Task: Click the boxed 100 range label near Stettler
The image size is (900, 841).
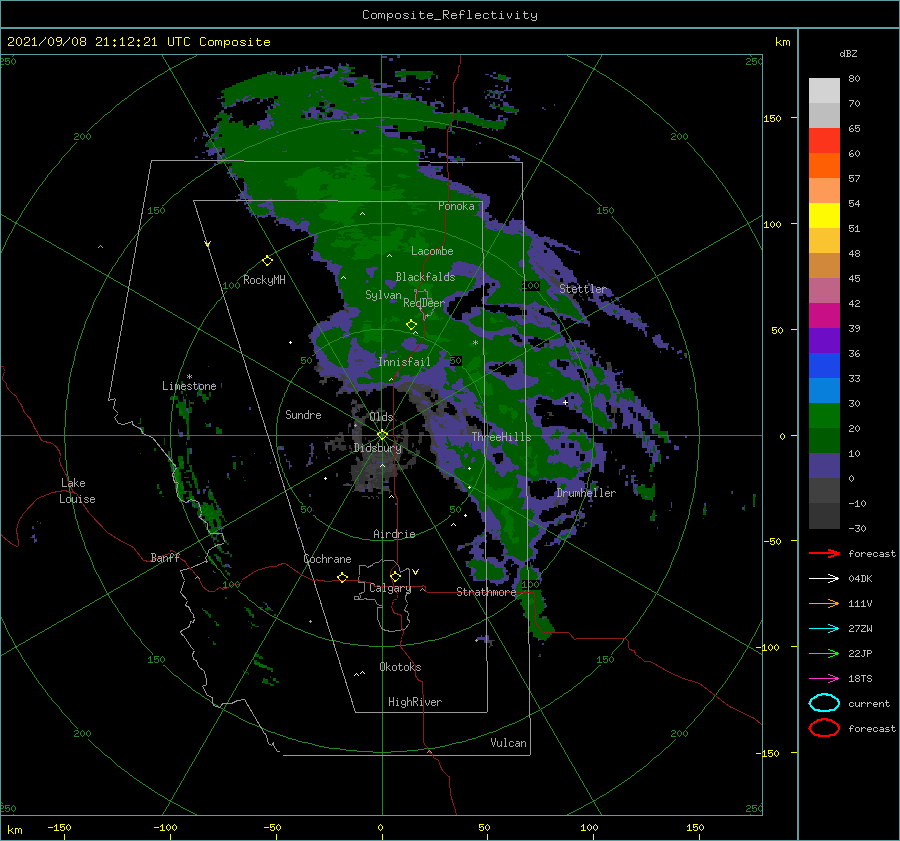Action: coord(531,286)
